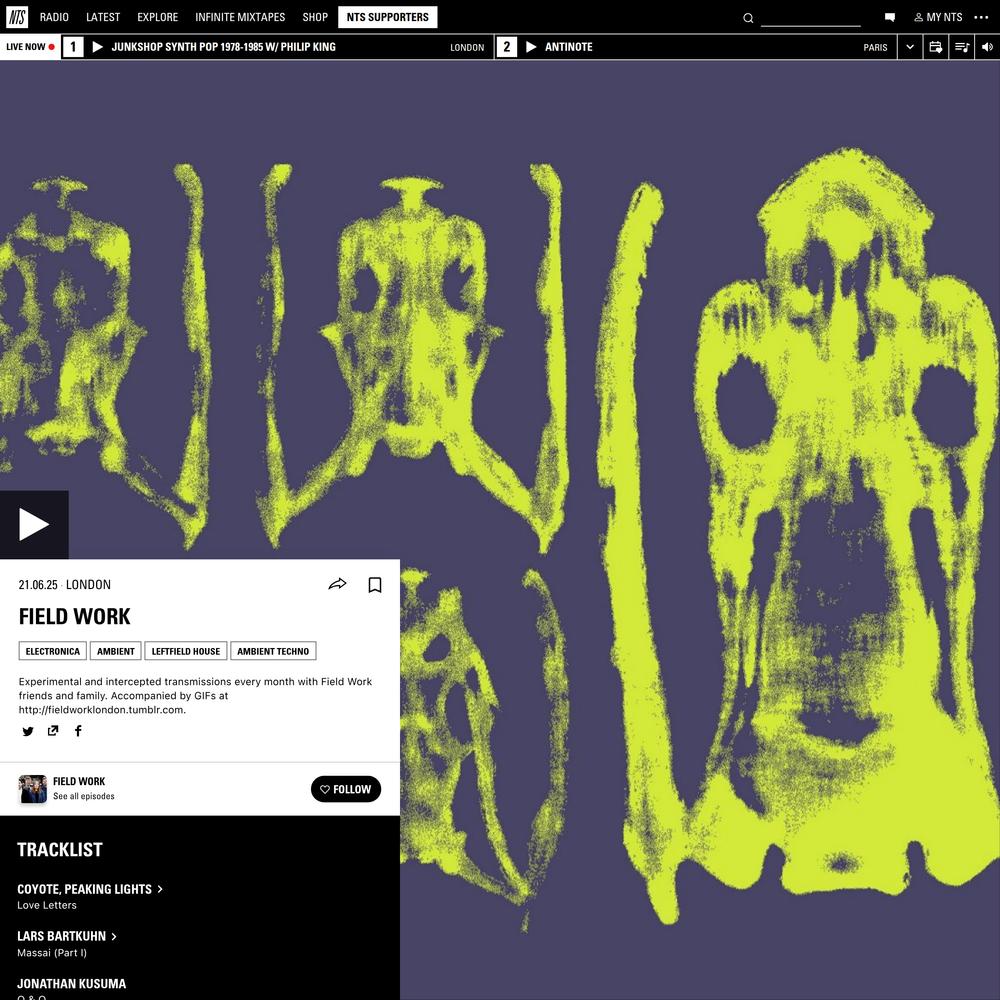
Task: Click the London location on channel 1
Action: point(467,47)
